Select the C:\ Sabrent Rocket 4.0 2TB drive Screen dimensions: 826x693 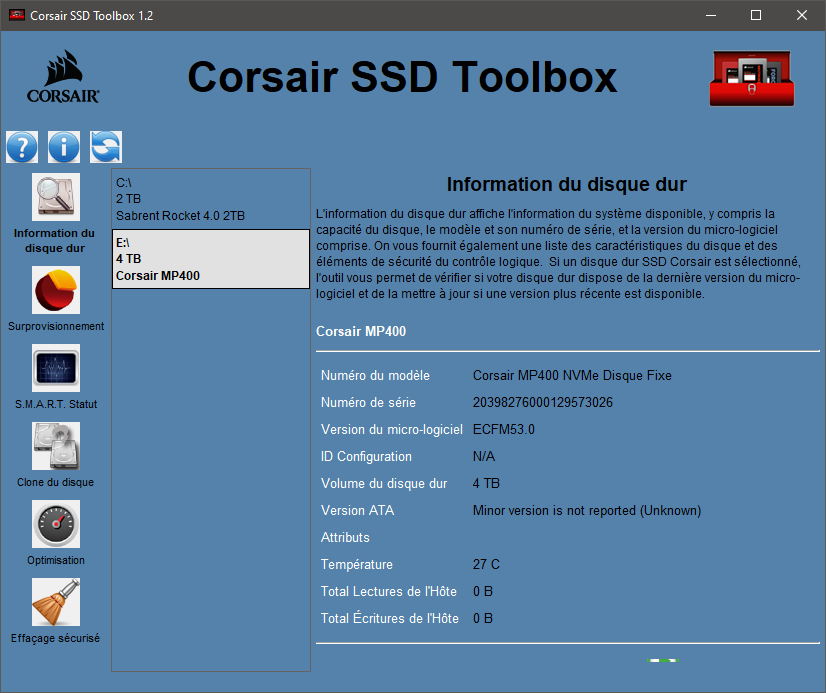[x=211, y=199]
